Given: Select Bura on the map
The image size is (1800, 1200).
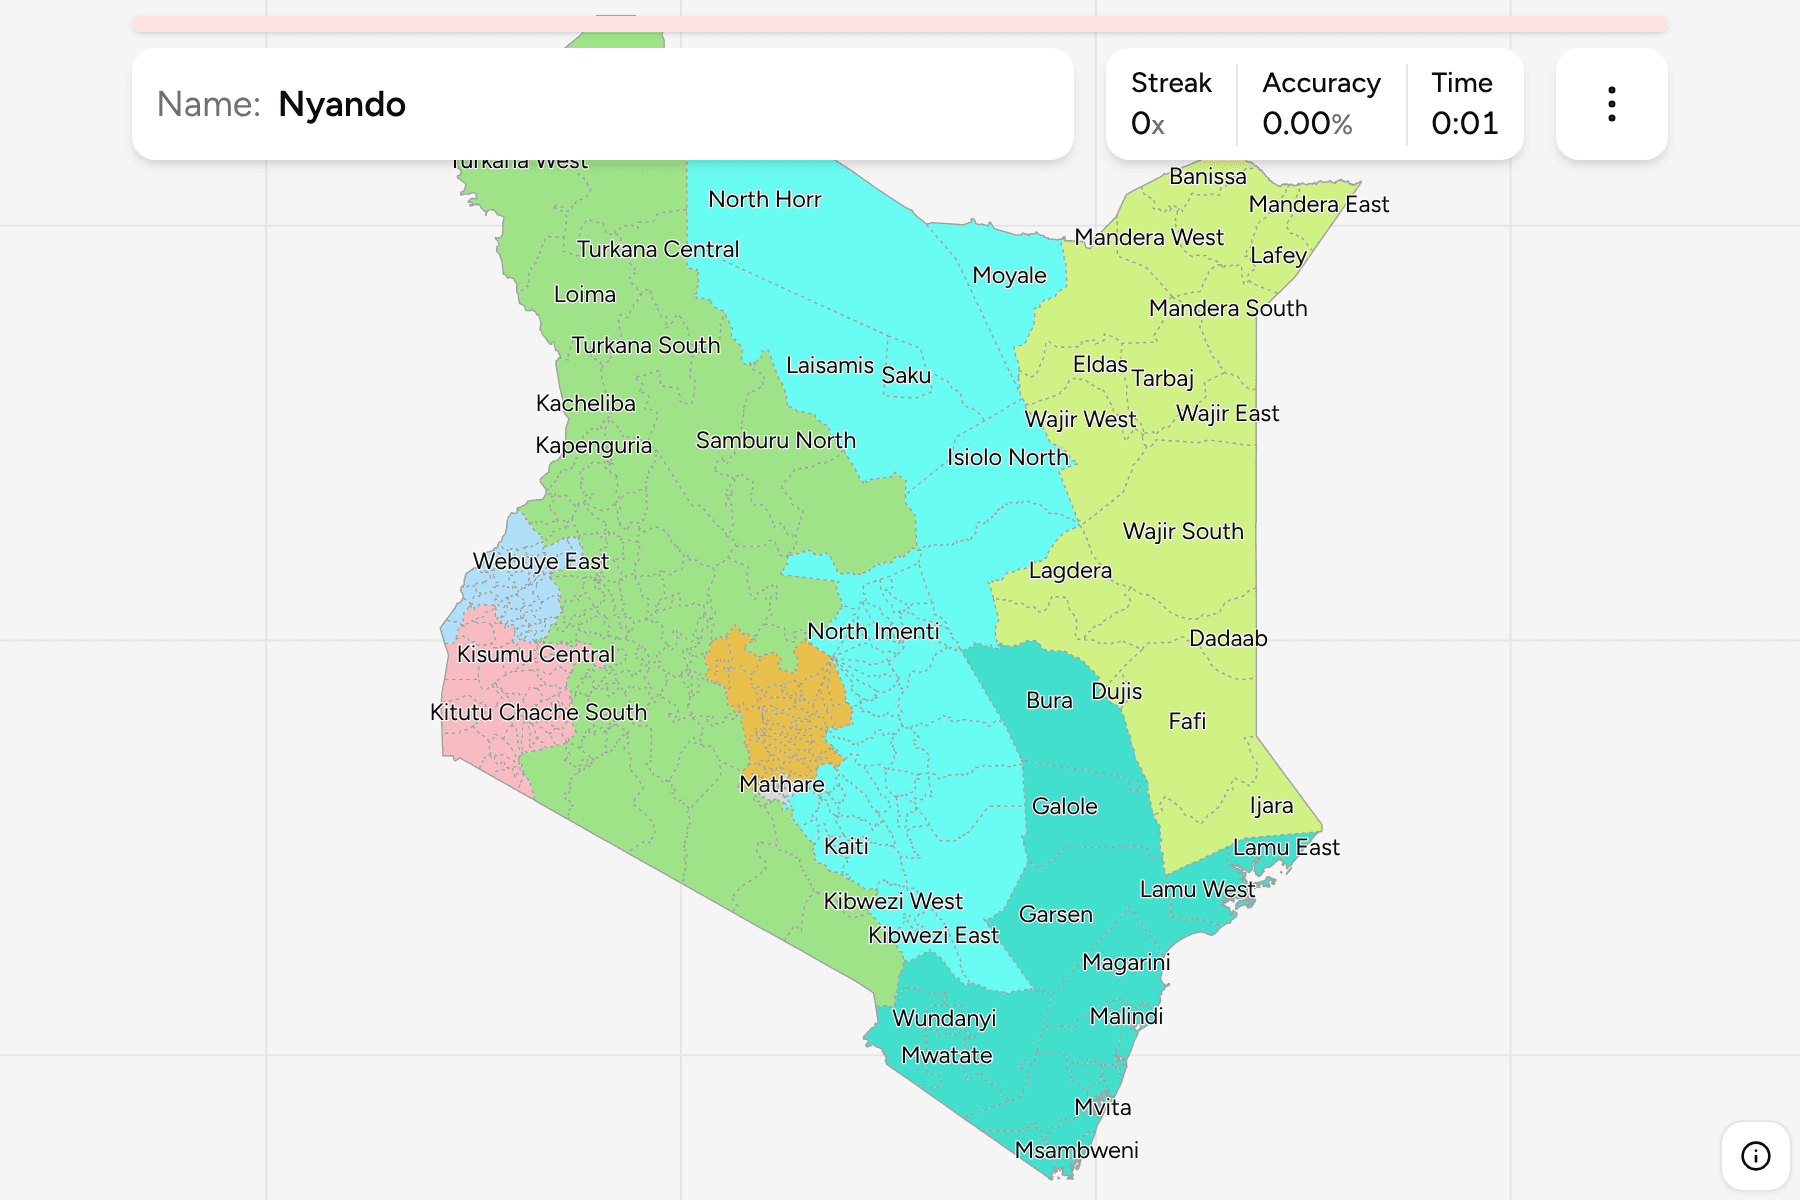Looking at the screenshot, I should click(1049, 700).
